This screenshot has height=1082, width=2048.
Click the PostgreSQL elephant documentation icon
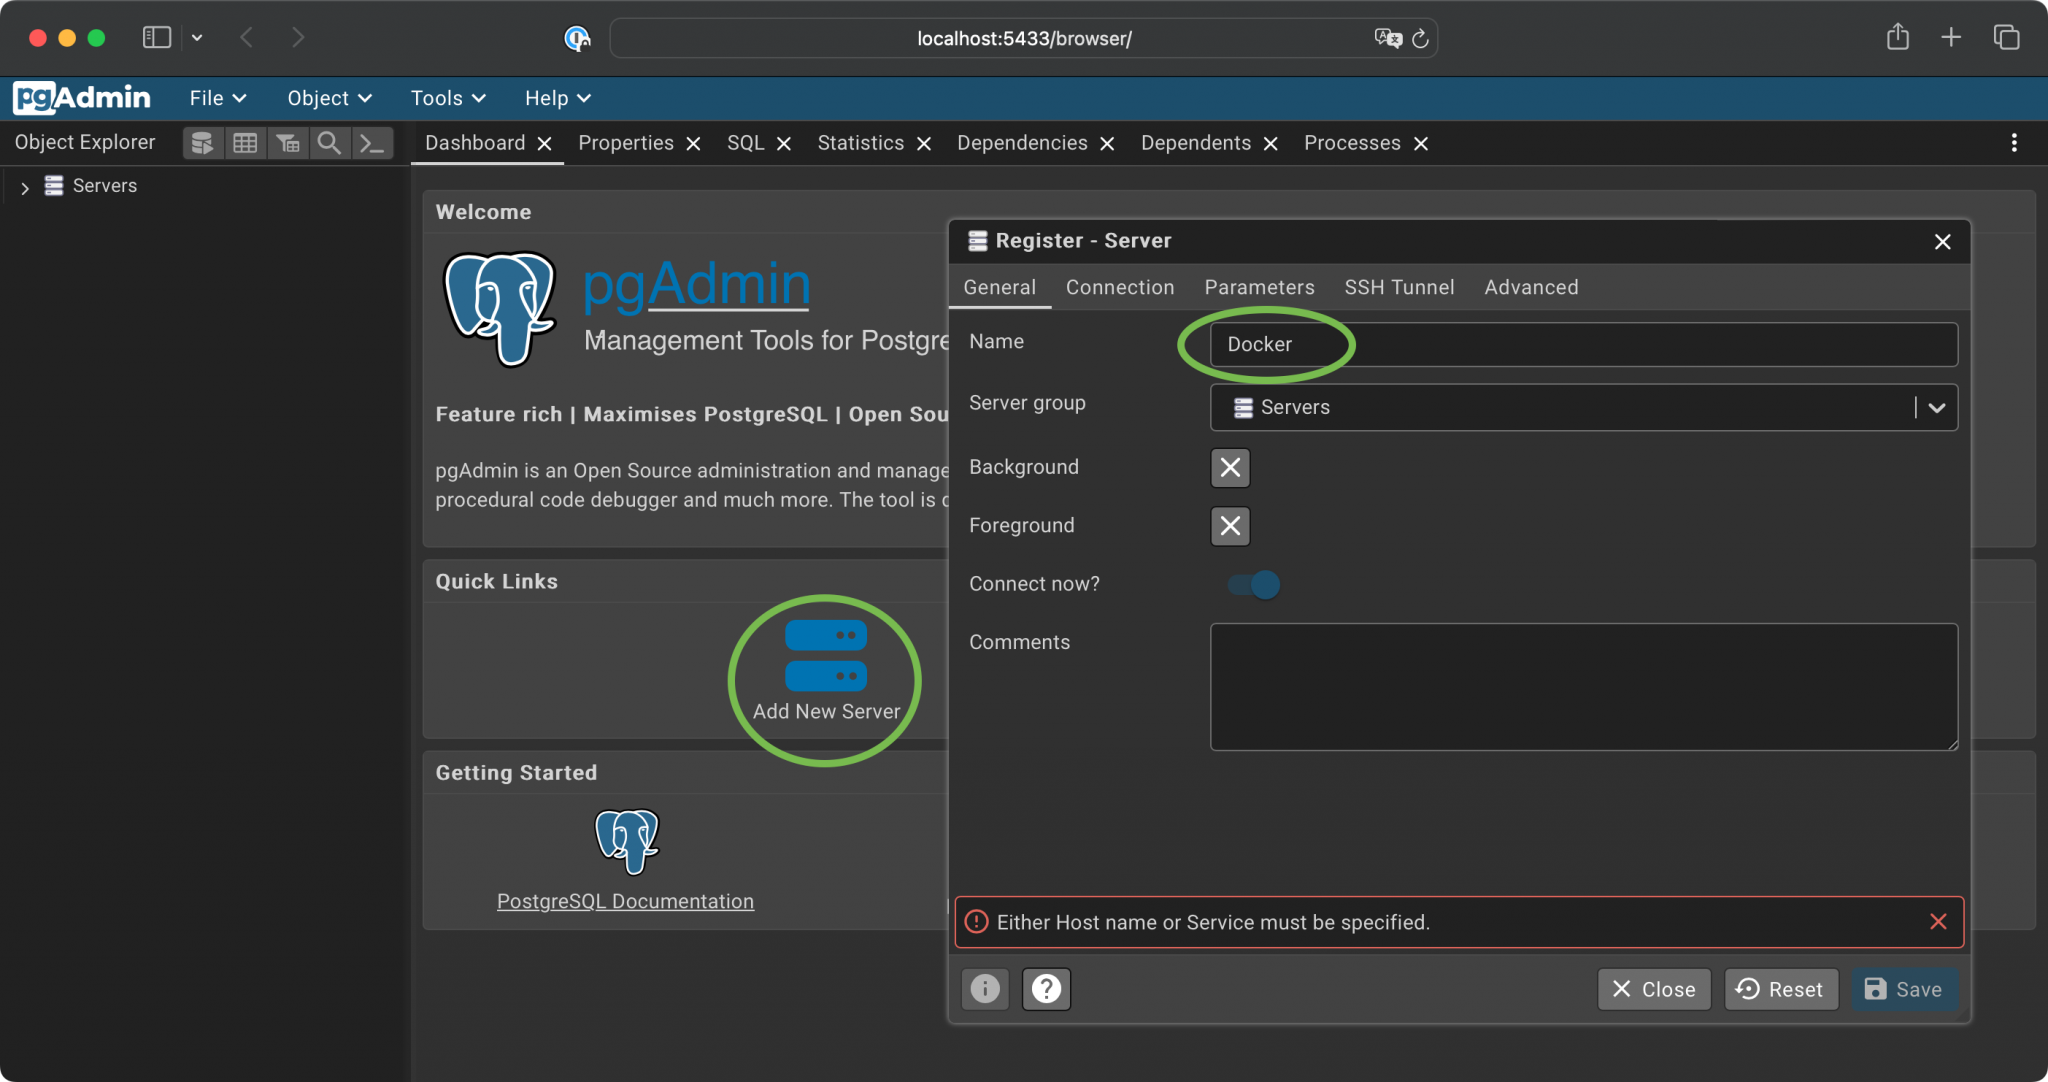click(x=627, y=841)
